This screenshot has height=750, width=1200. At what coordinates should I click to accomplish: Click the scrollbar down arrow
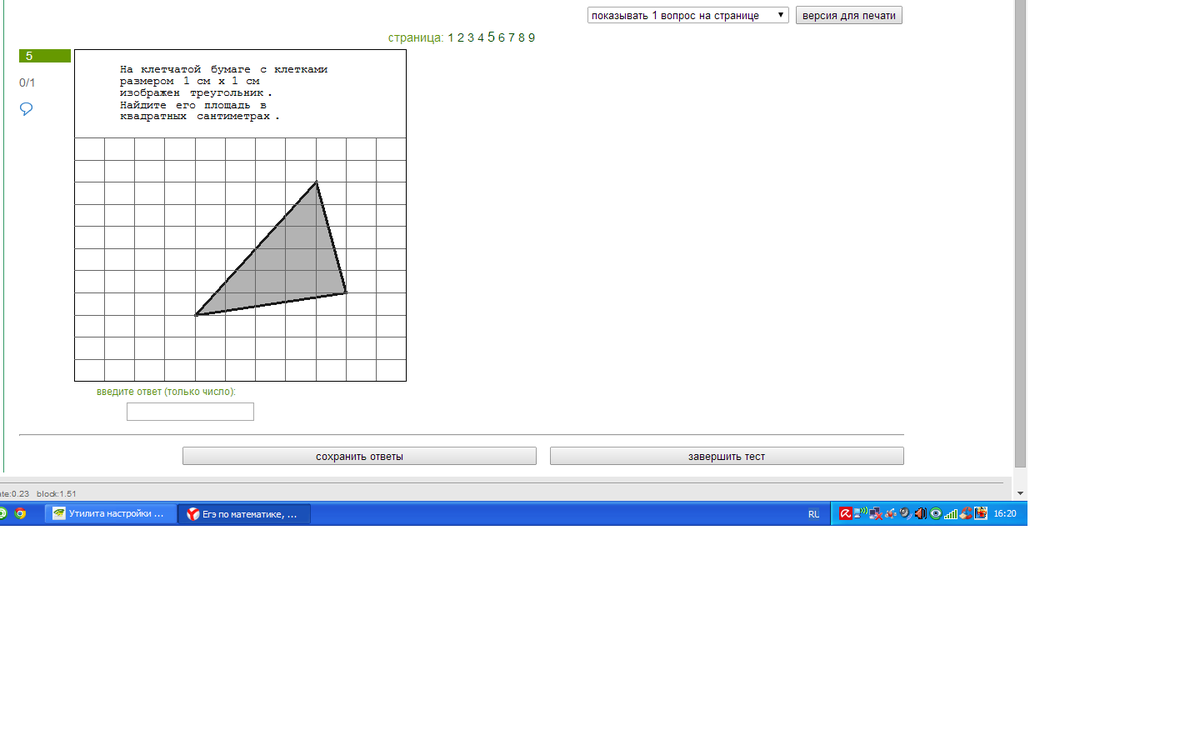click(x=1020, y=493)
